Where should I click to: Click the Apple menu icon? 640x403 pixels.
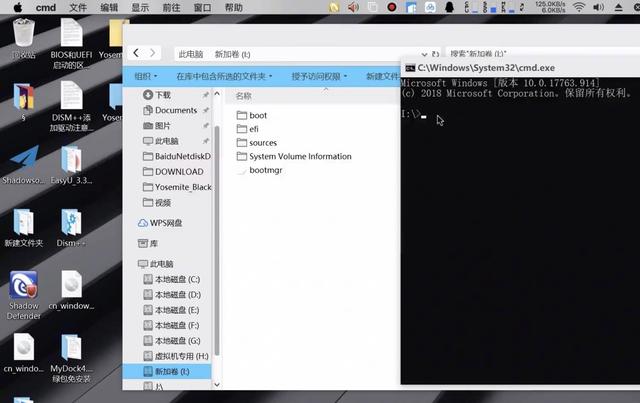(18, 7)
